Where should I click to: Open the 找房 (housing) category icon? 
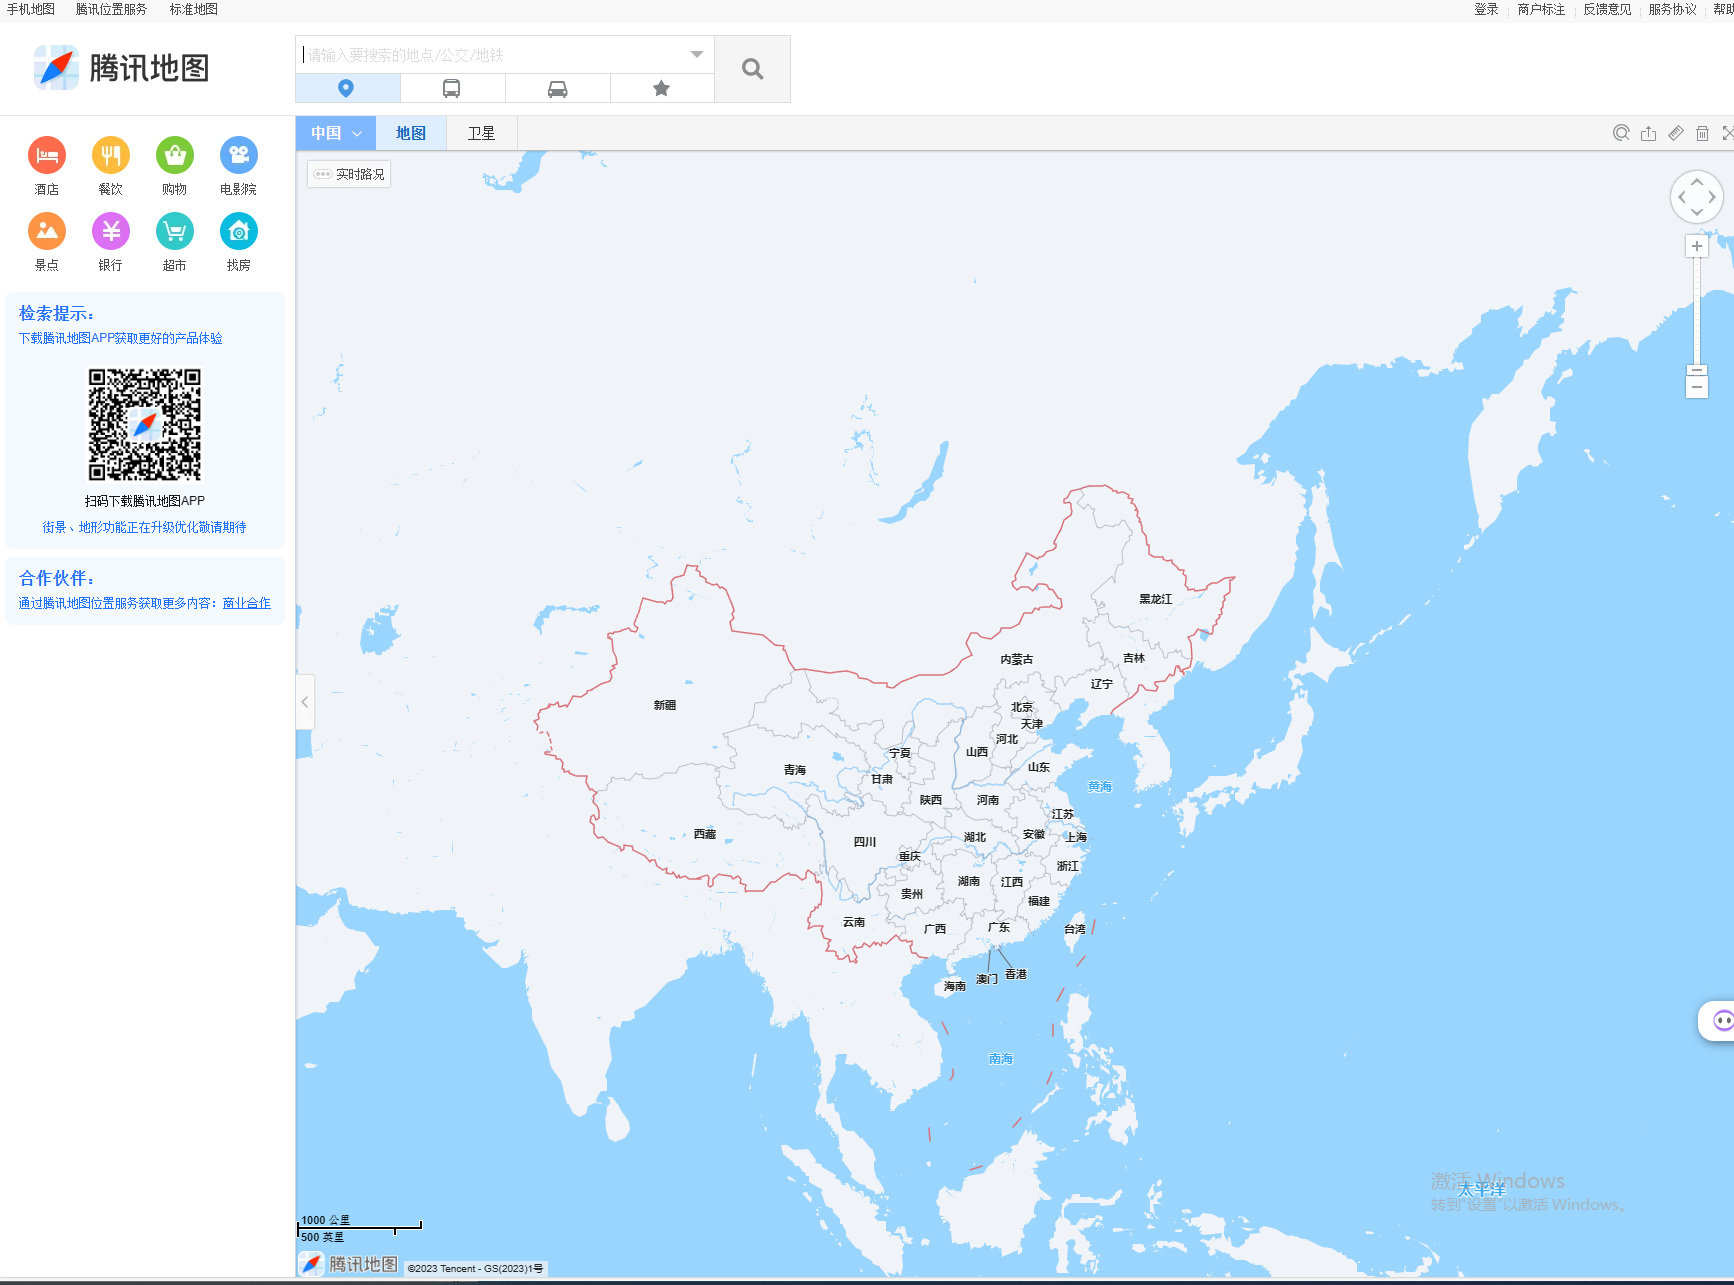pyautogui.click(x=238, y=231)
